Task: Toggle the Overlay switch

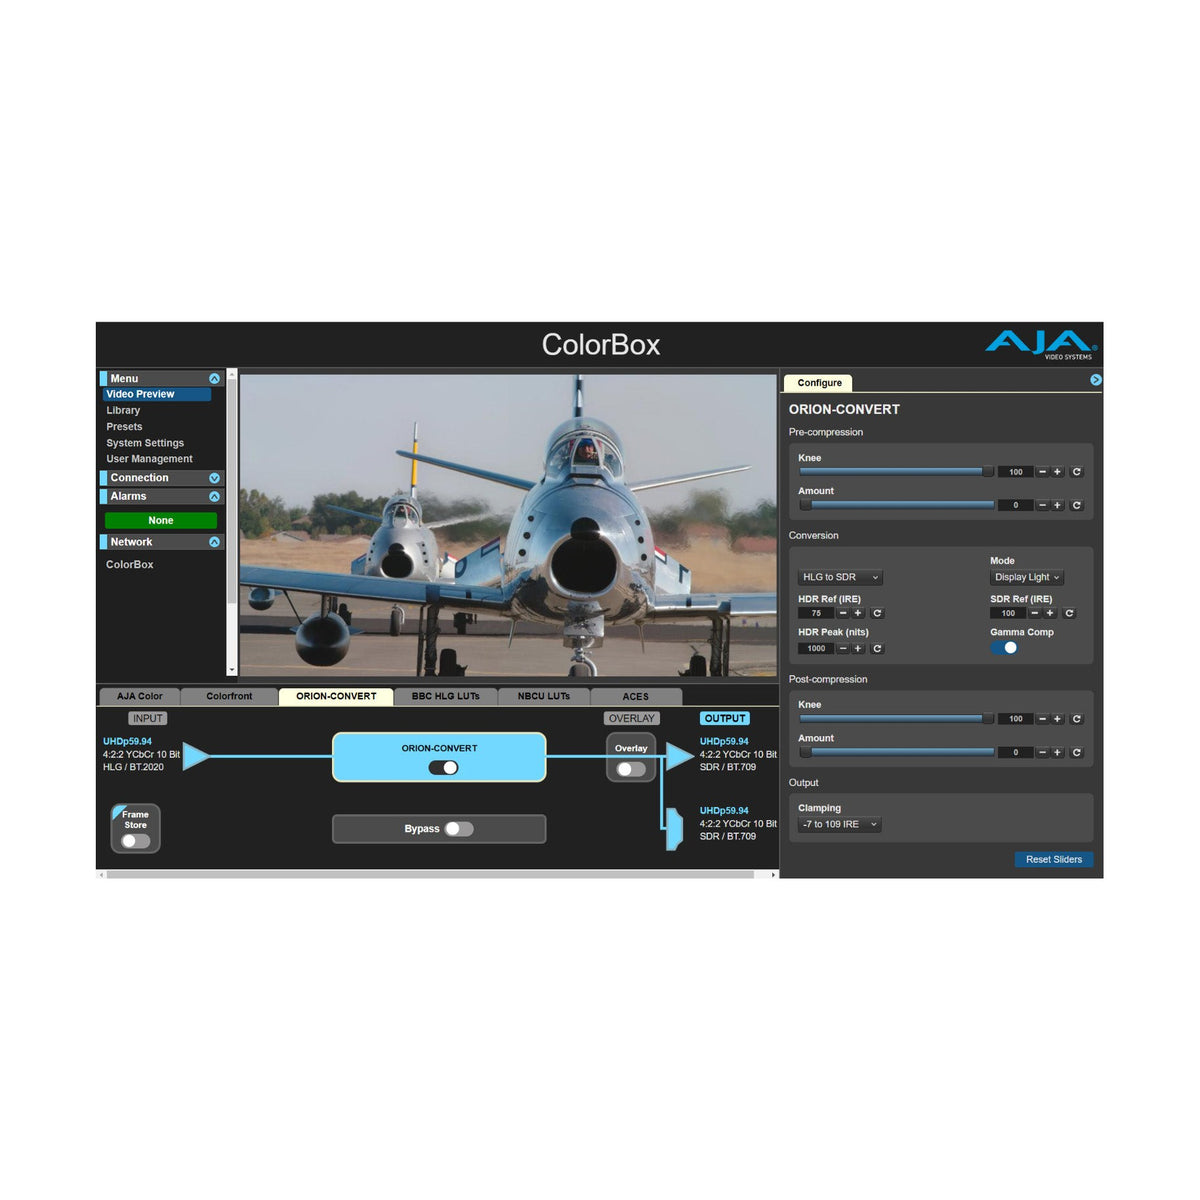Action: point(631,769)
